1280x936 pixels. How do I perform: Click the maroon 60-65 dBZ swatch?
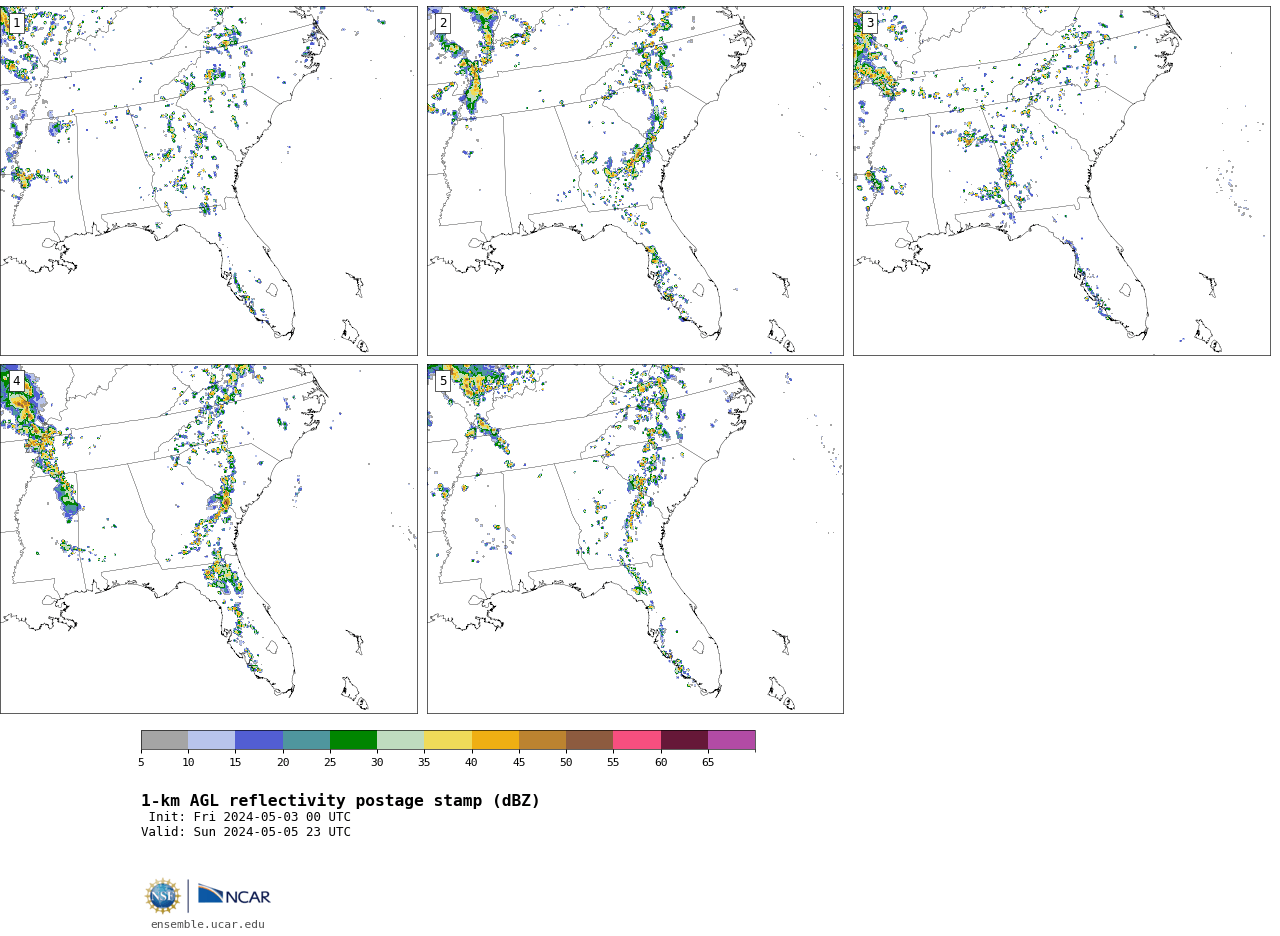click(684, 740)
